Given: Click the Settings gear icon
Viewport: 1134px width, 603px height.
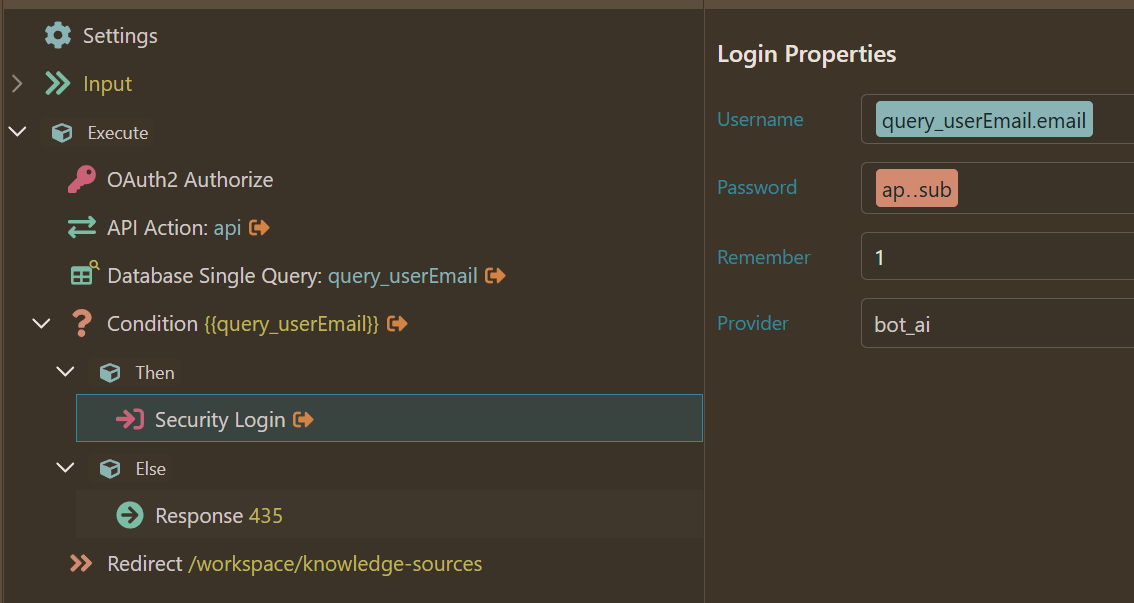Looking at the screenshot, I should (x=58, y=36).
